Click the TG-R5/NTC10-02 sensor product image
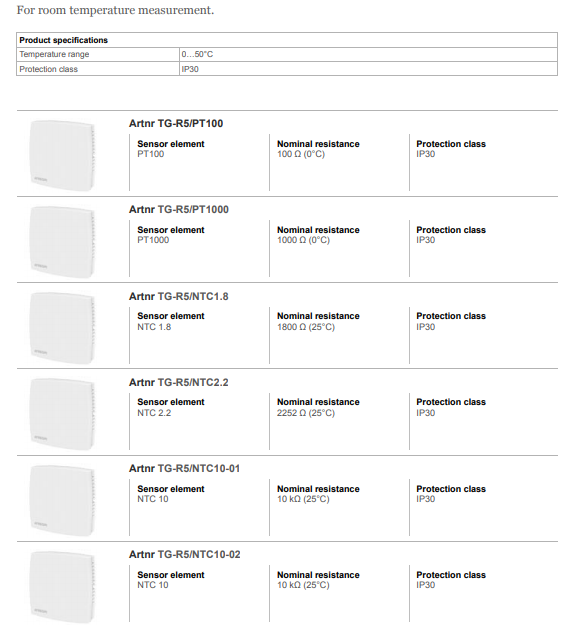Screen dimensions: 566x625 [x=62, y=586]
